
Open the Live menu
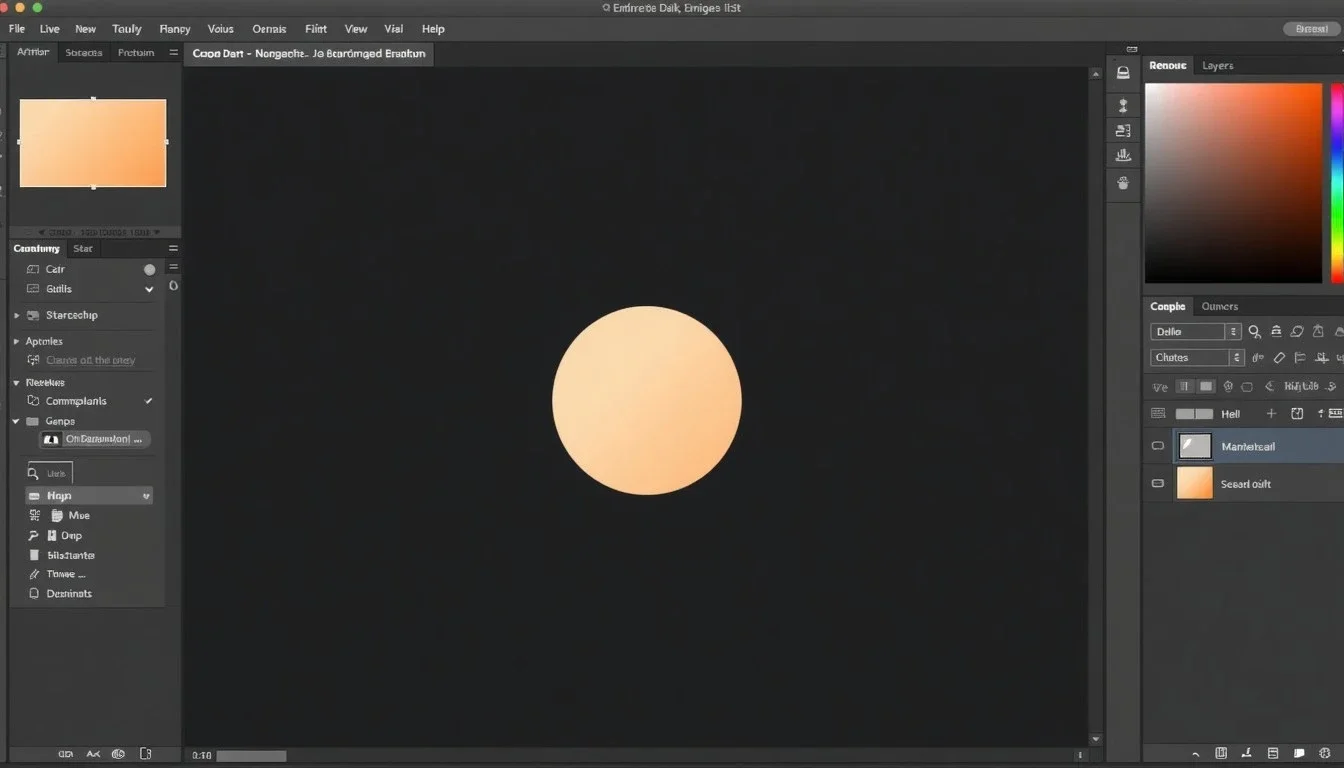click(49, 29)
